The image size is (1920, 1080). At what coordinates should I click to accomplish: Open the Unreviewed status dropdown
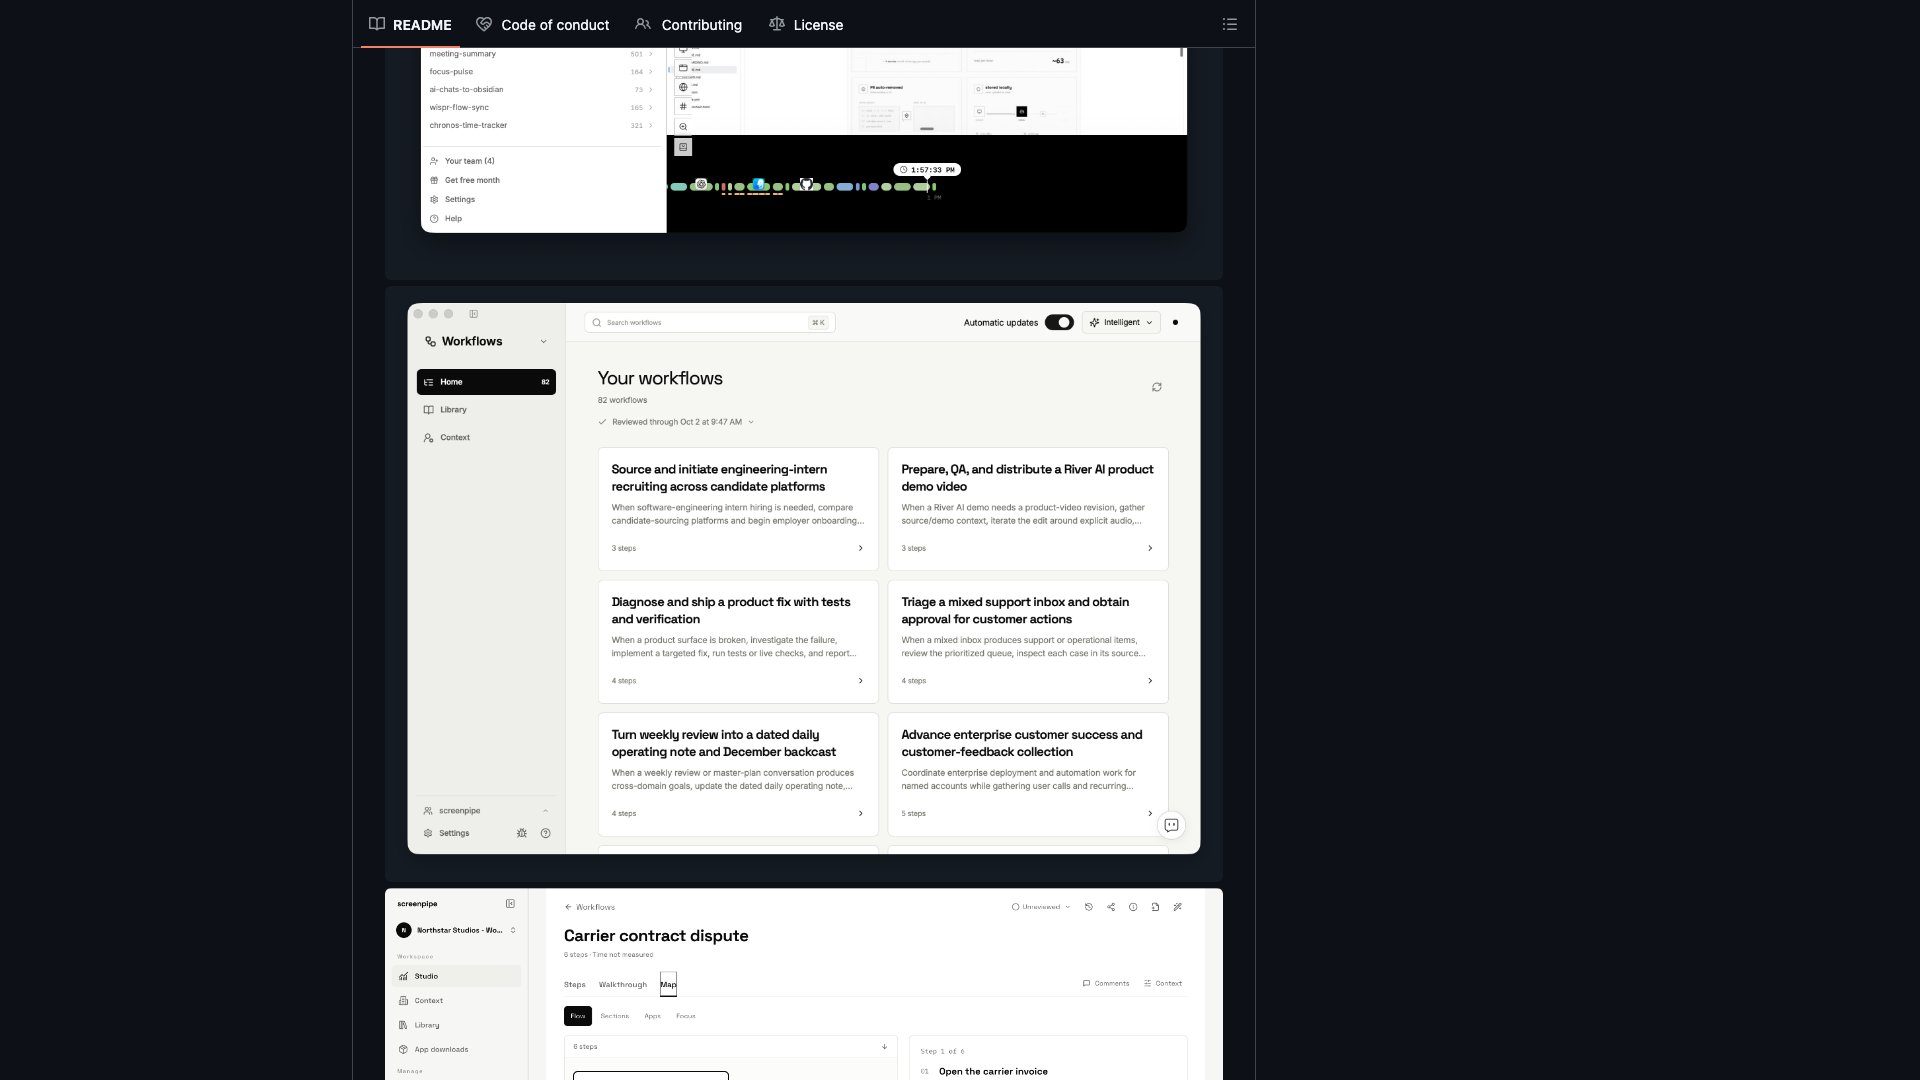point(1041,907)
